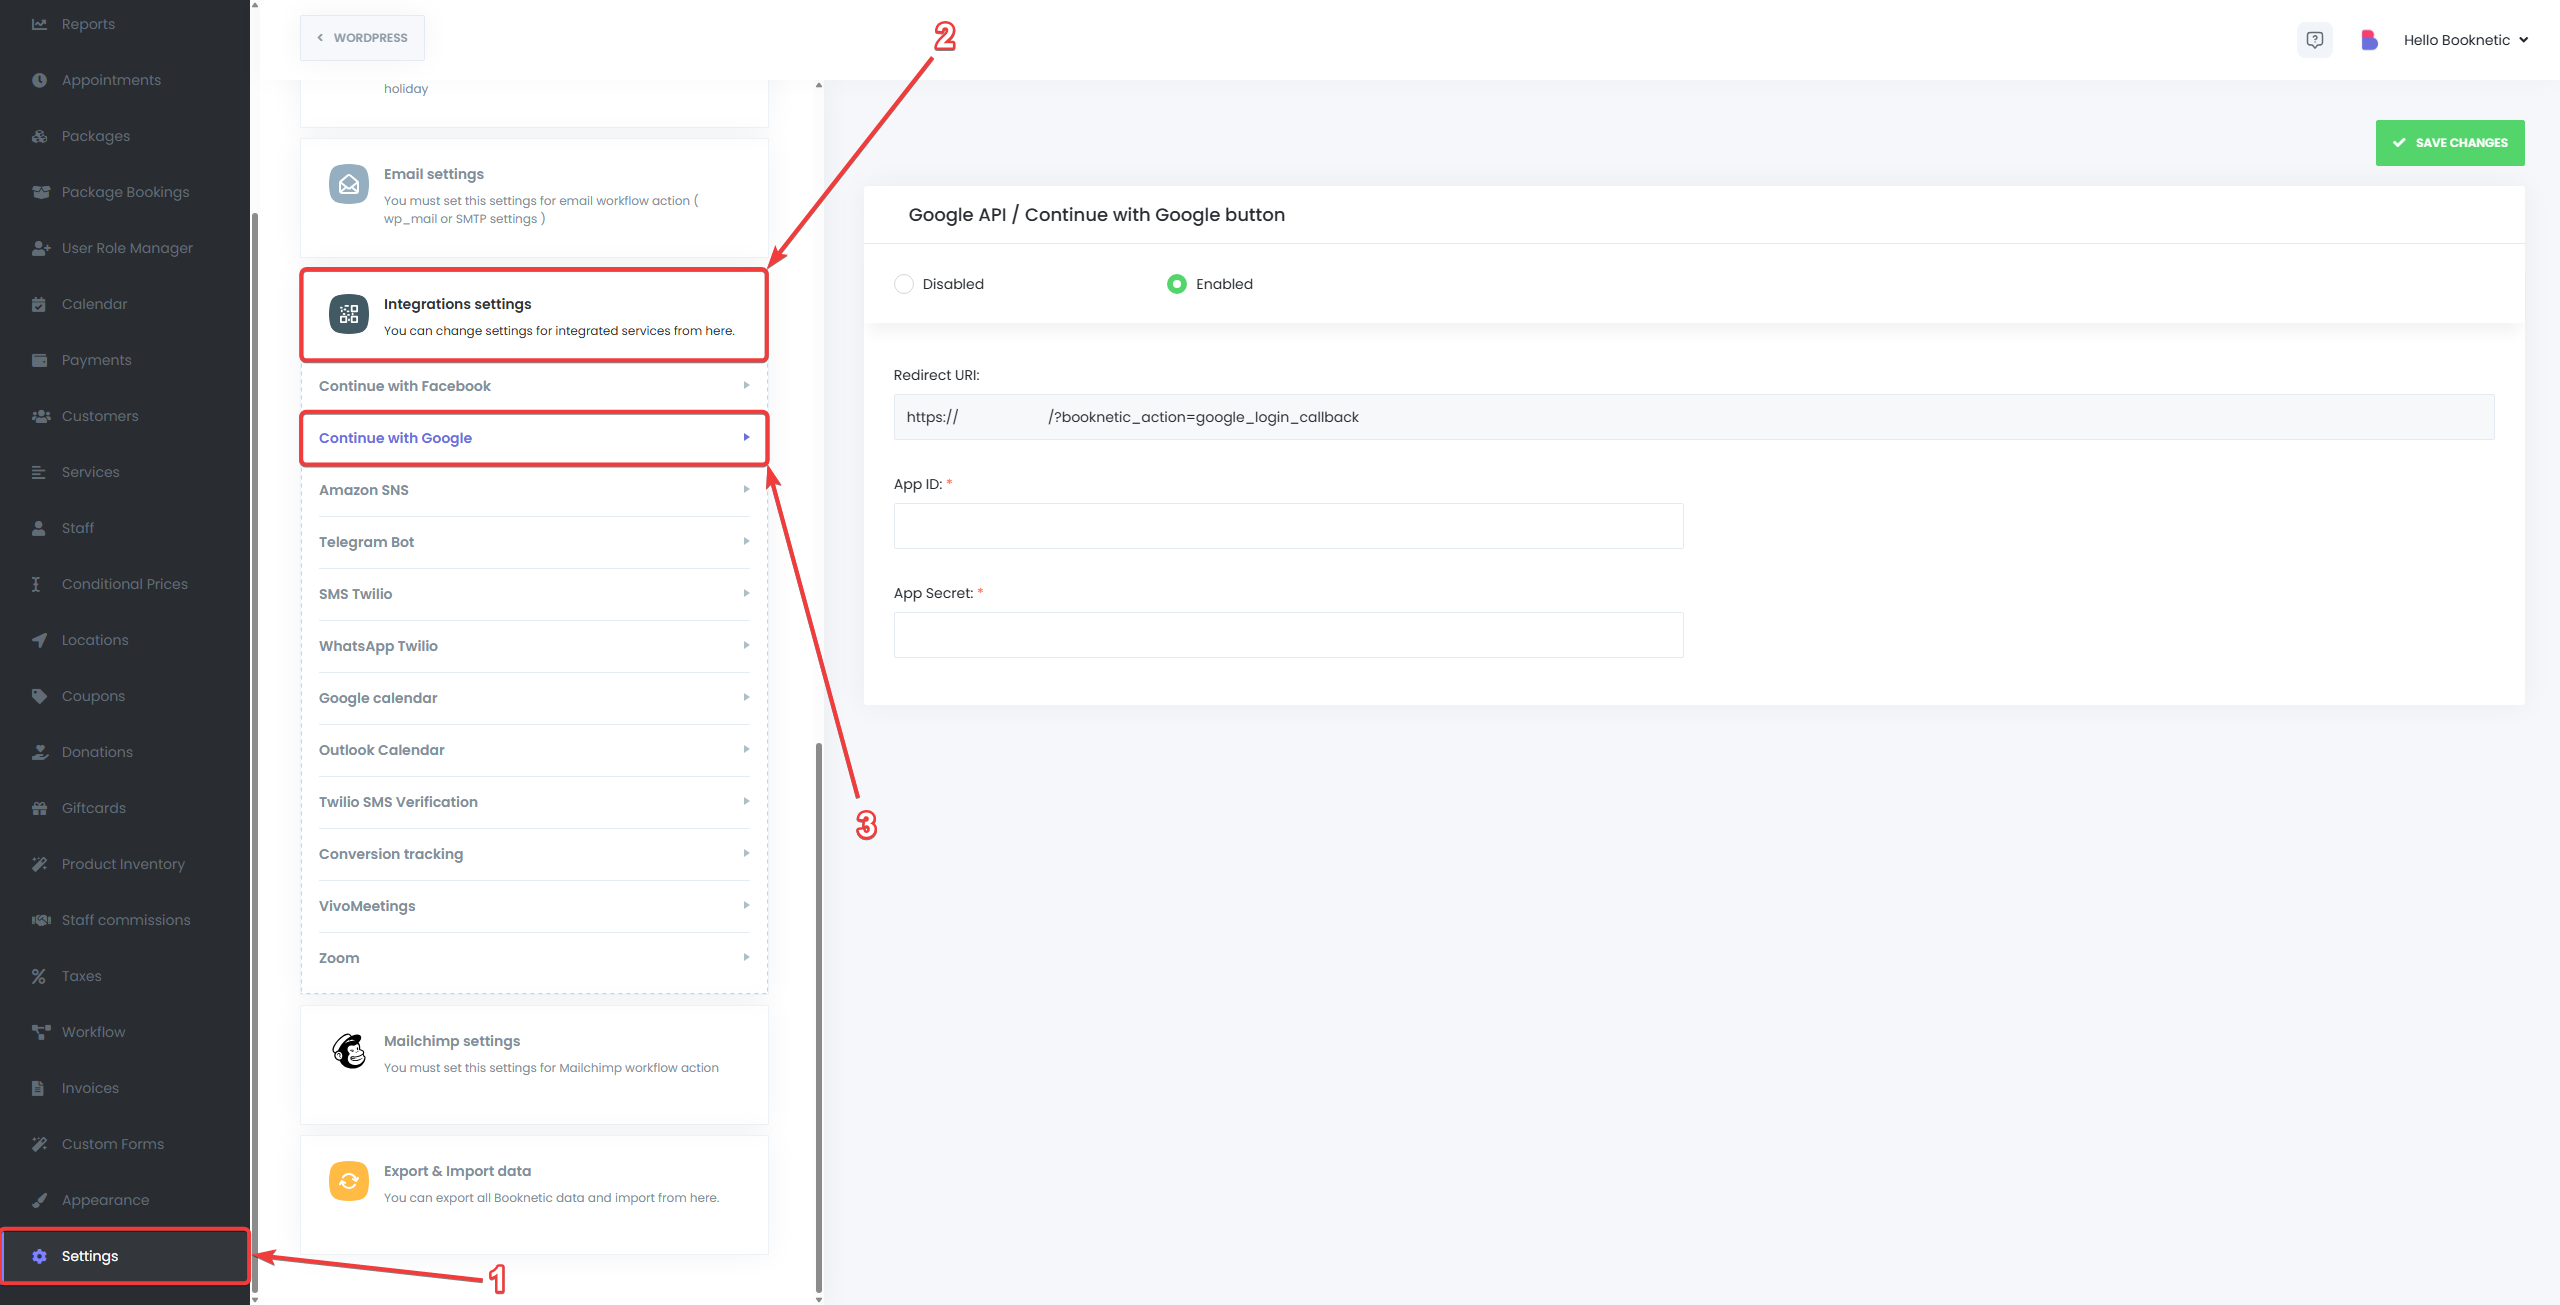
Task: Click the Integrations settings grid icon
Action: 349,314
